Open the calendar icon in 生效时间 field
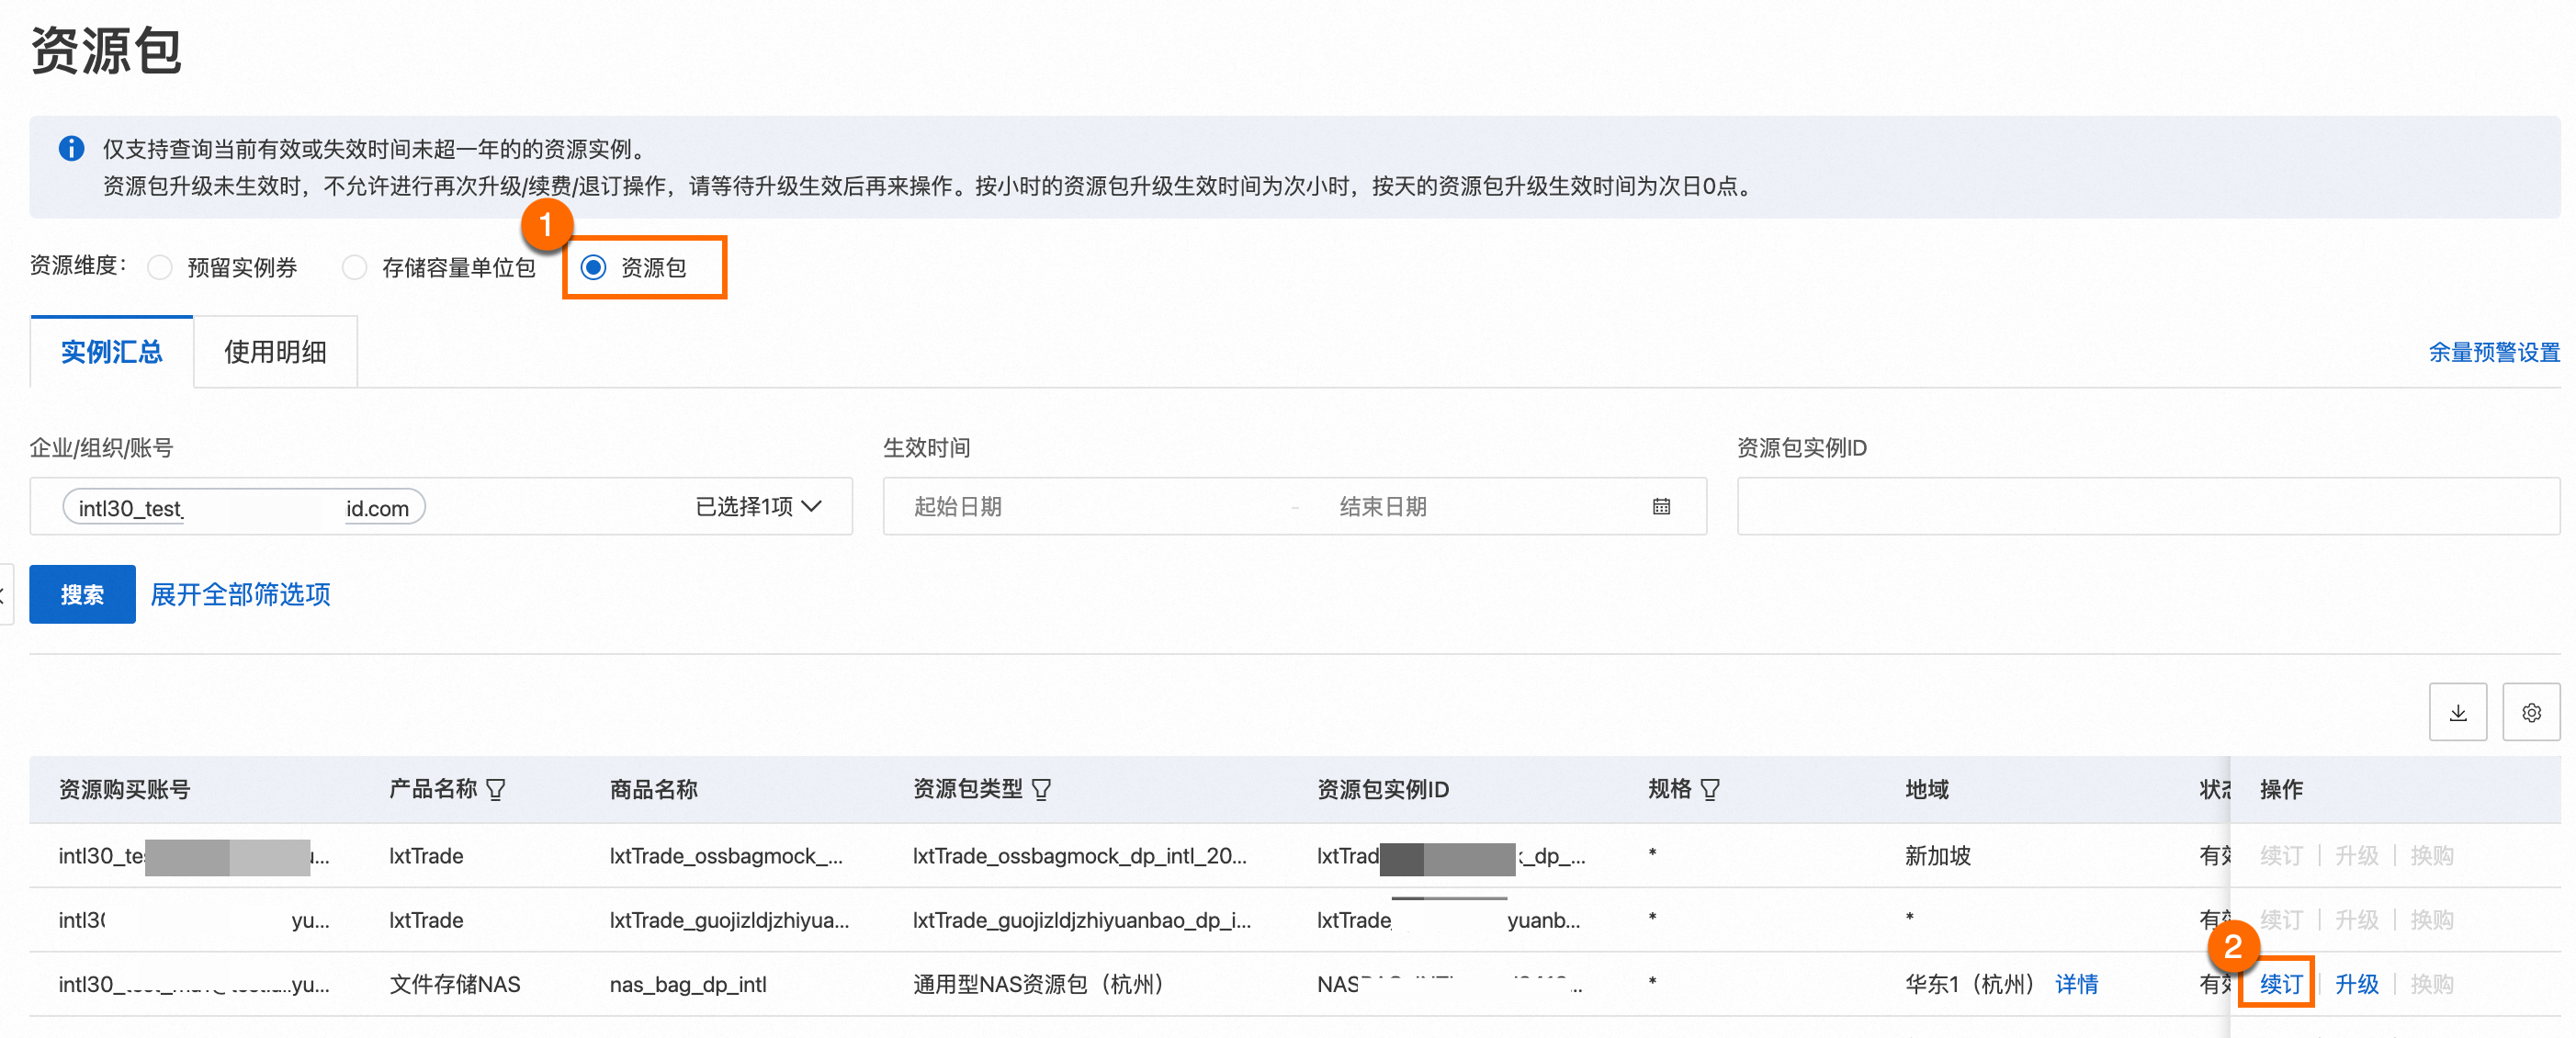 coord(1661,507)
